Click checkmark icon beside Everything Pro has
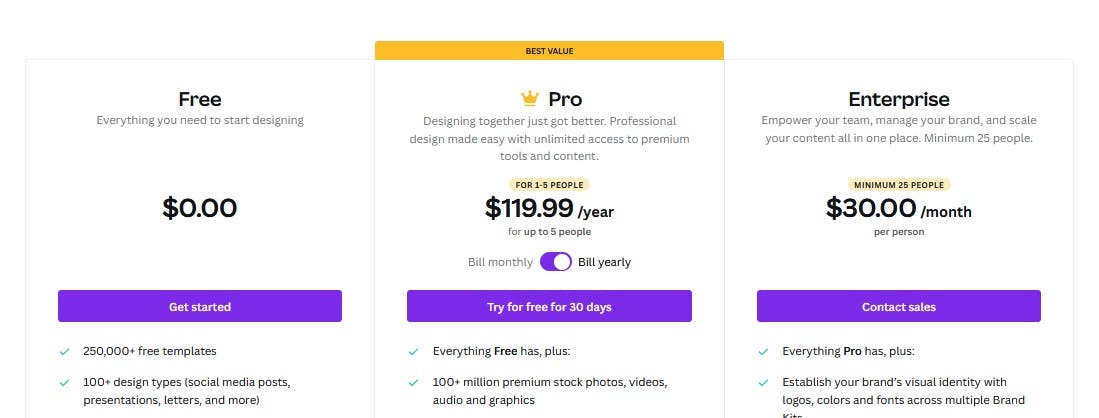1099x418 pixels. click(x=763, y=352)
